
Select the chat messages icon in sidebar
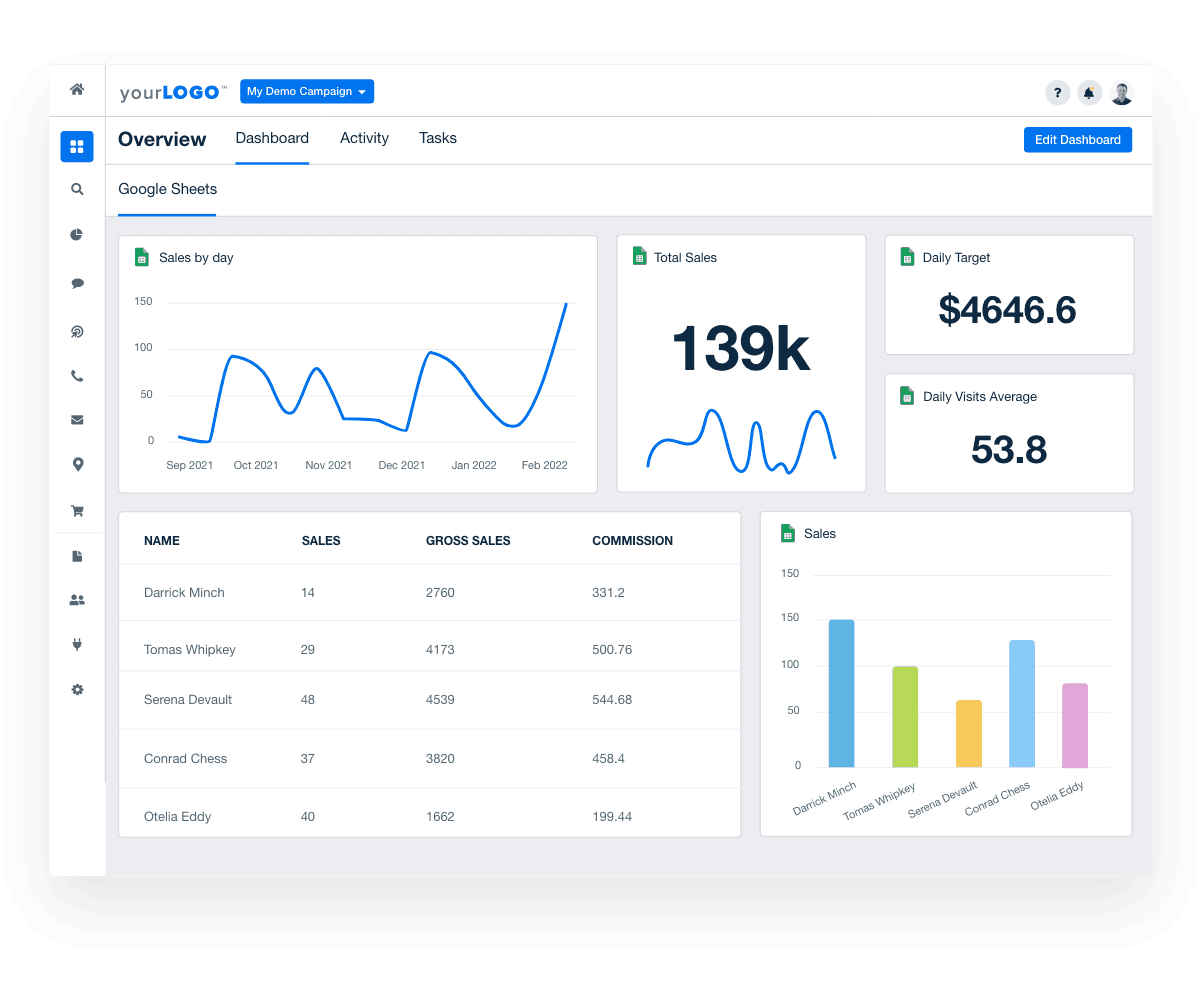77,283
